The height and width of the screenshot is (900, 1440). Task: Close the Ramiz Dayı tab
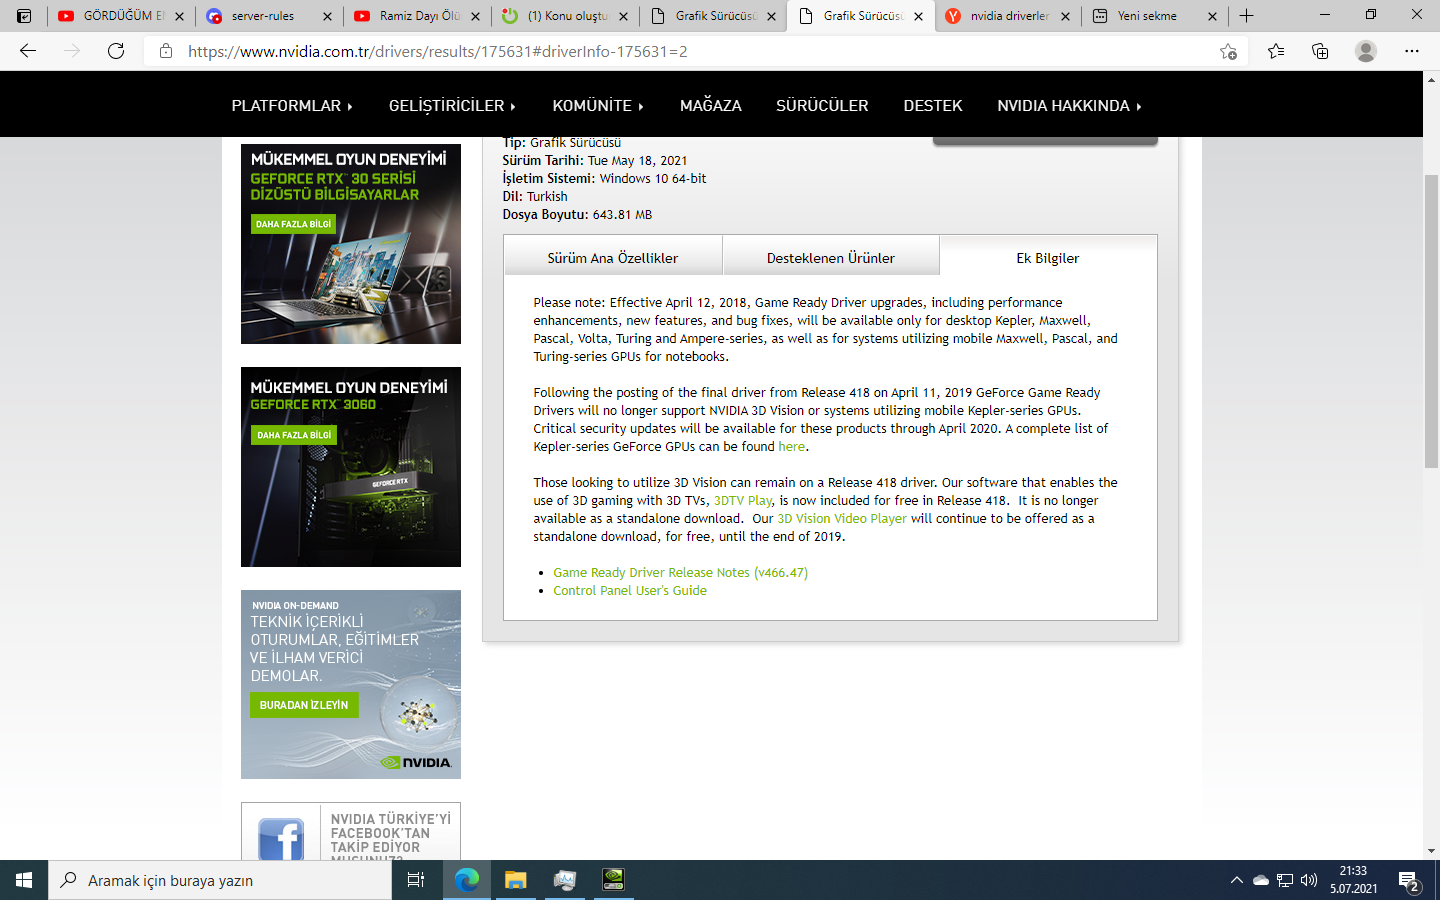[x=475, y=16]
